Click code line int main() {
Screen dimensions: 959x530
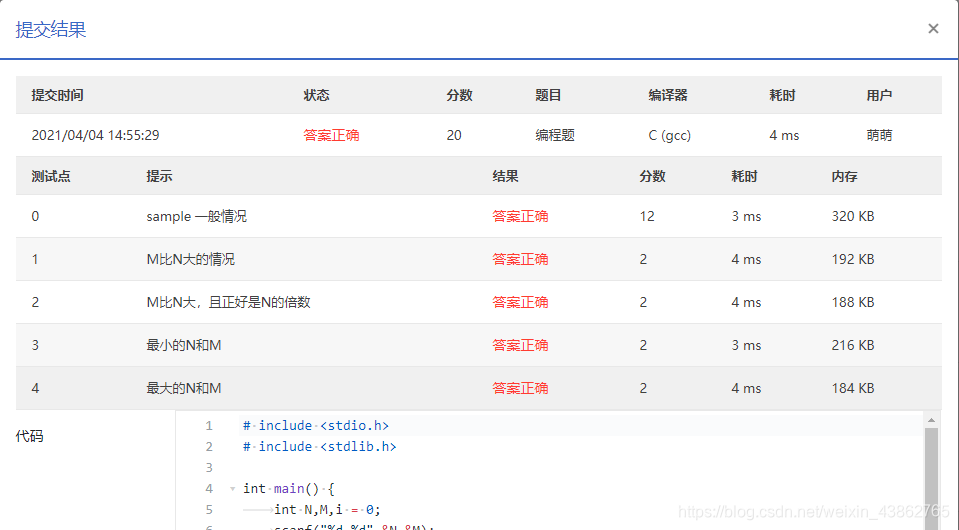(x=289, y=488)
